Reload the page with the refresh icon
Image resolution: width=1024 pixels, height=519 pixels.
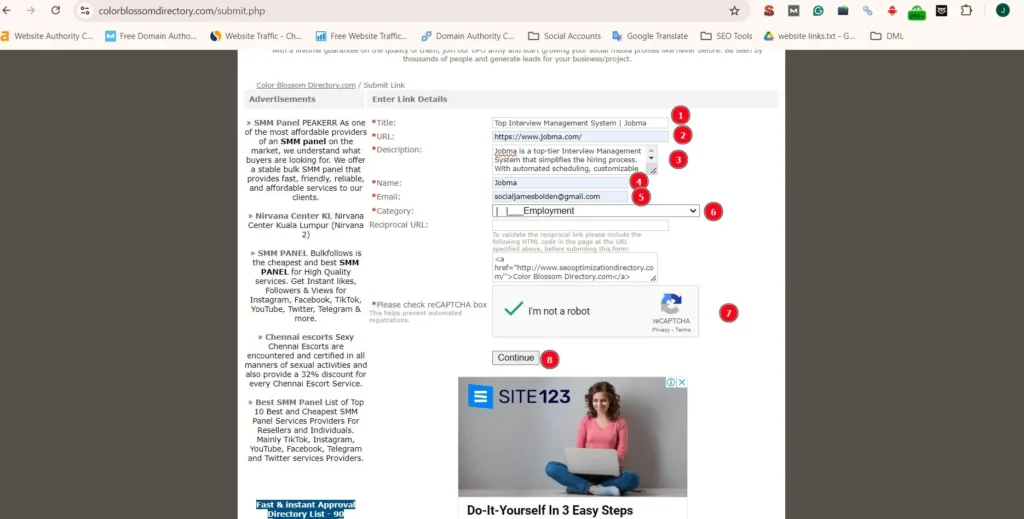[x=56, y=10]
